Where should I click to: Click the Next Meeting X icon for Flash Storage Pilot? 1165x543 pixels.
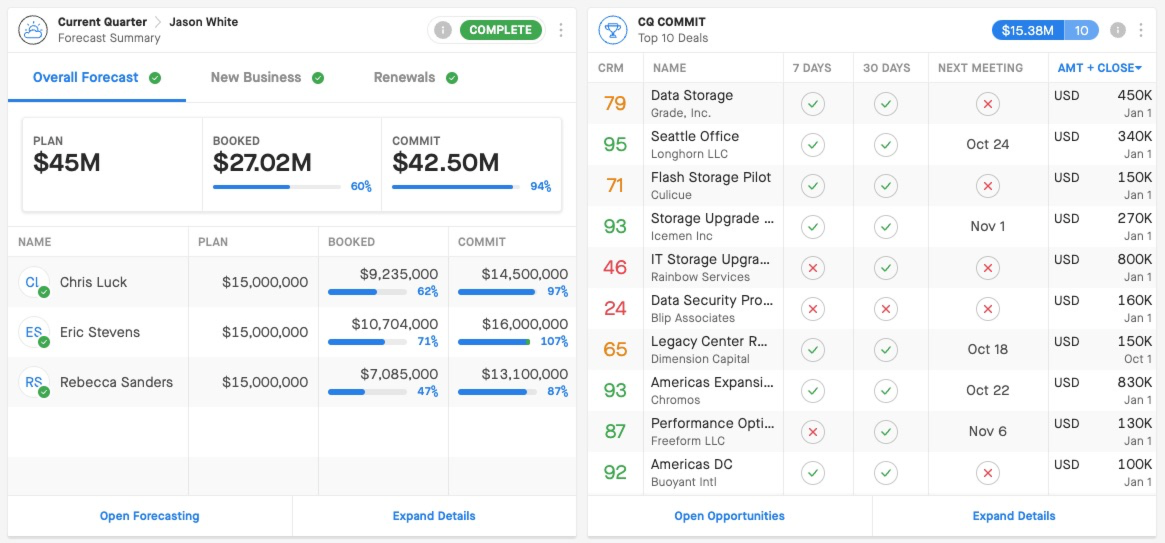(987, 186)
